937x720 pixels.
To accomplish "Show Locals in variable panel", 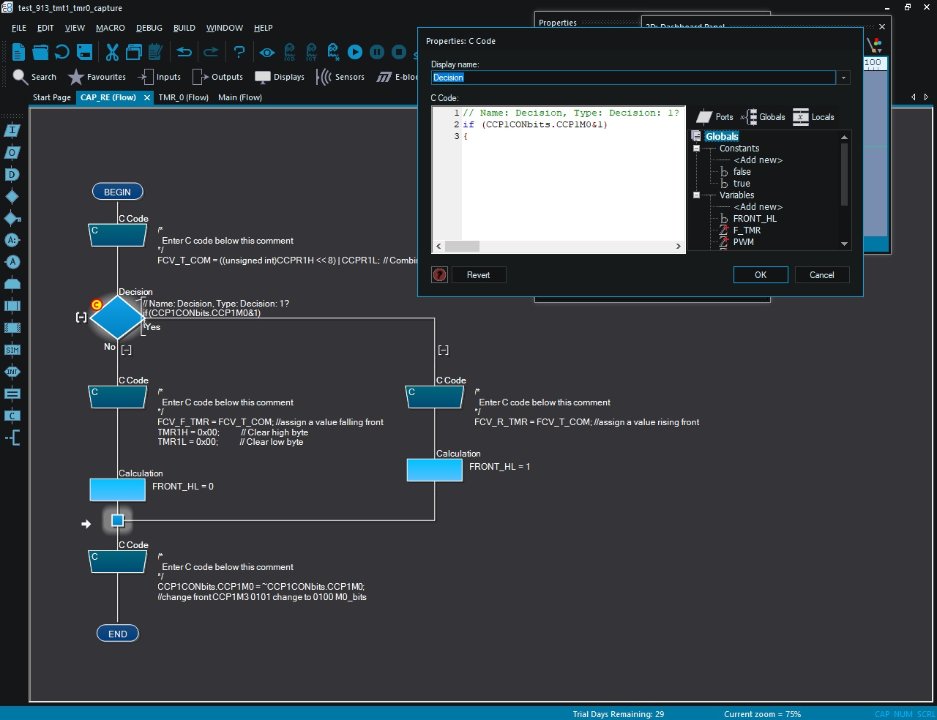I will [813, 117].
